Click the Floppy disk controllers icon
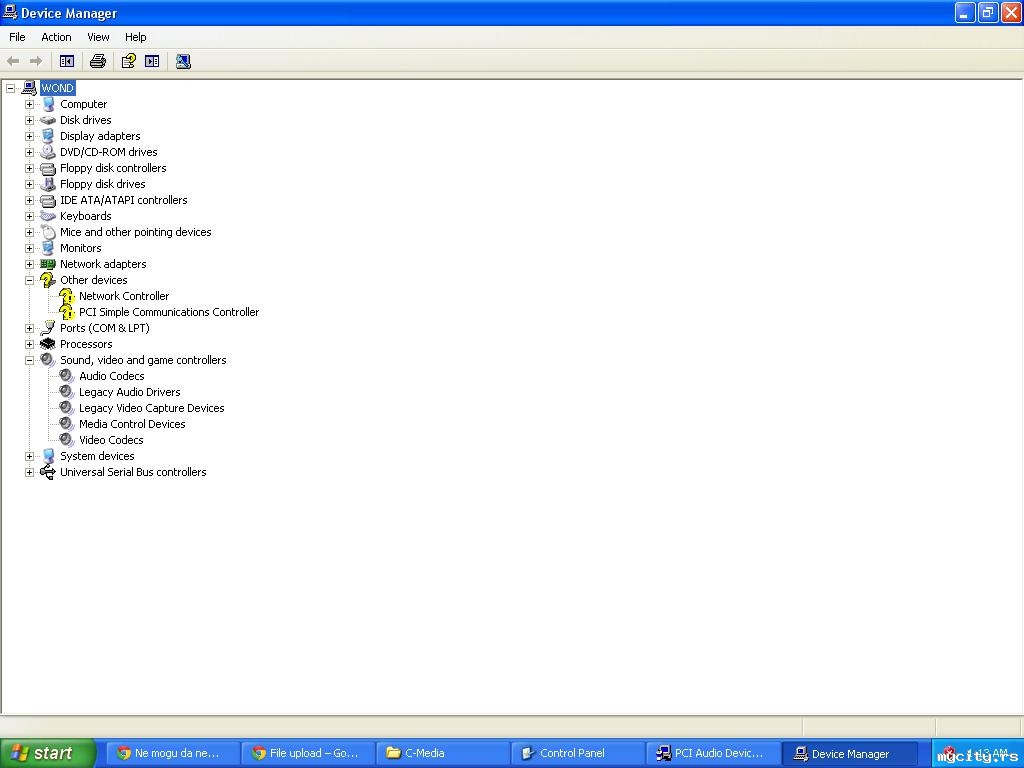Image resolution: width=1024 pixels, height=768 pixels. point(48,168)
